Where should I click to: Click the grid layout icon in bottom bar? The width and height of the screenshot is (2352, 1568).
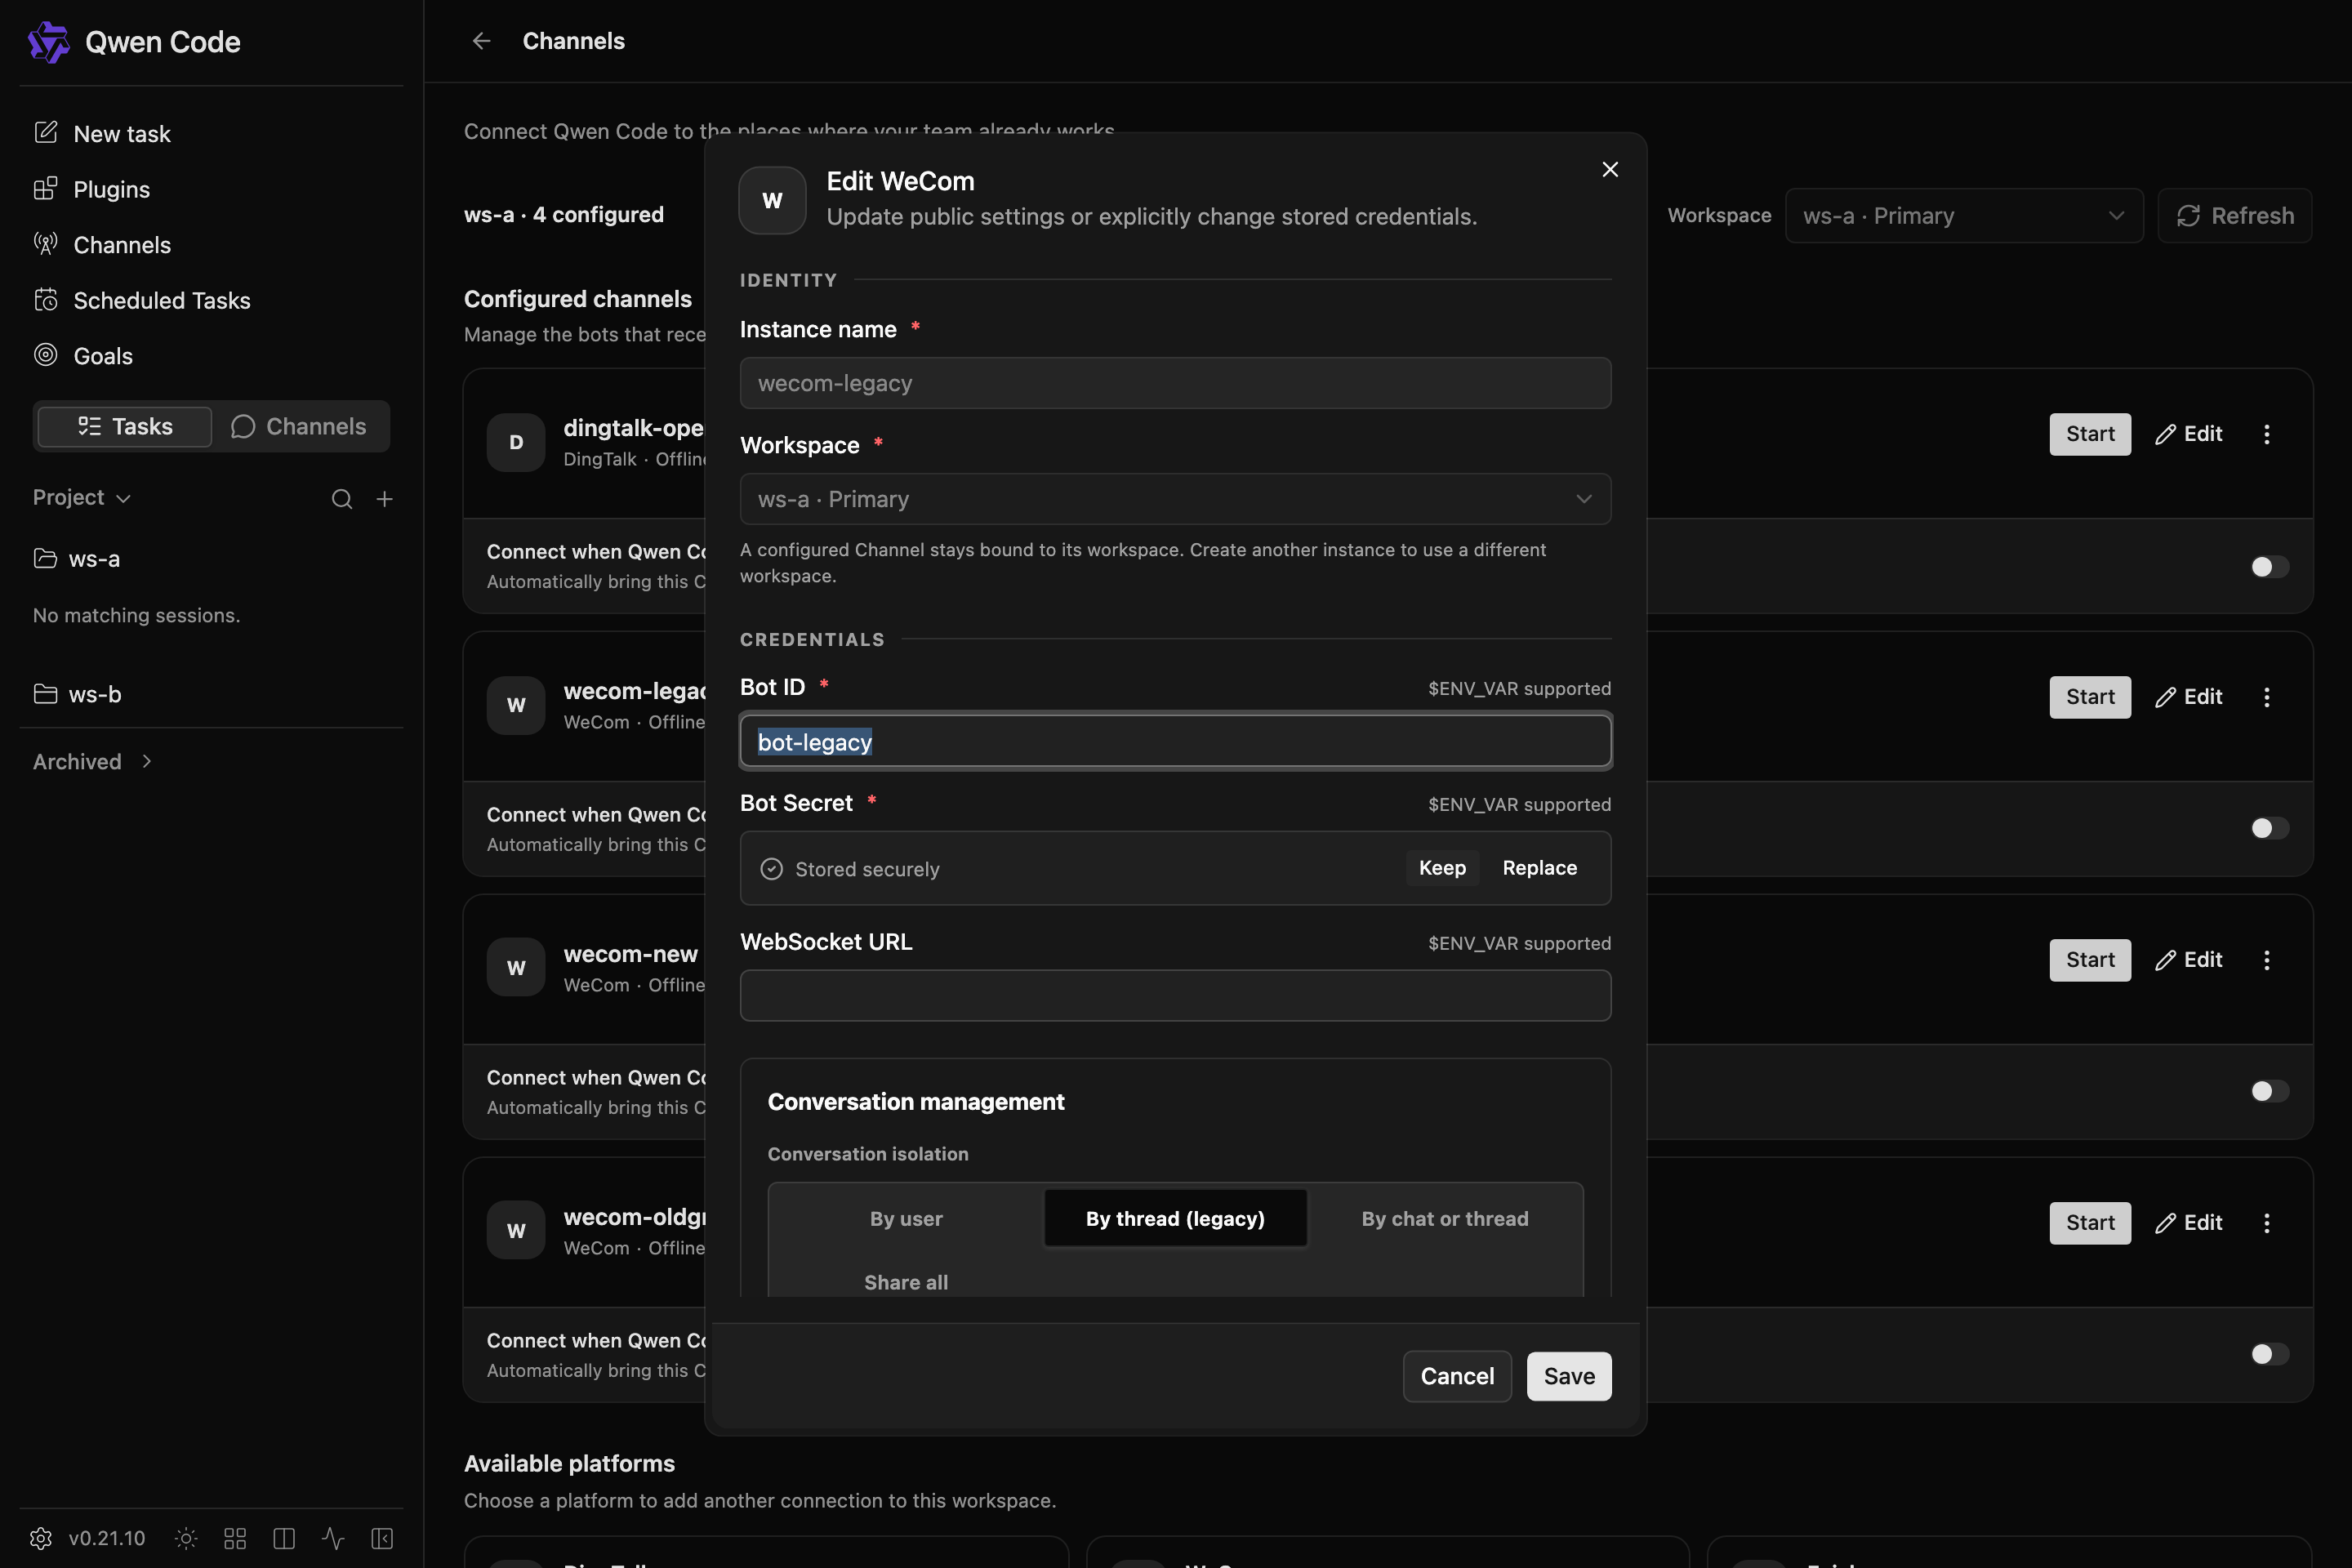click(235, 1538)
